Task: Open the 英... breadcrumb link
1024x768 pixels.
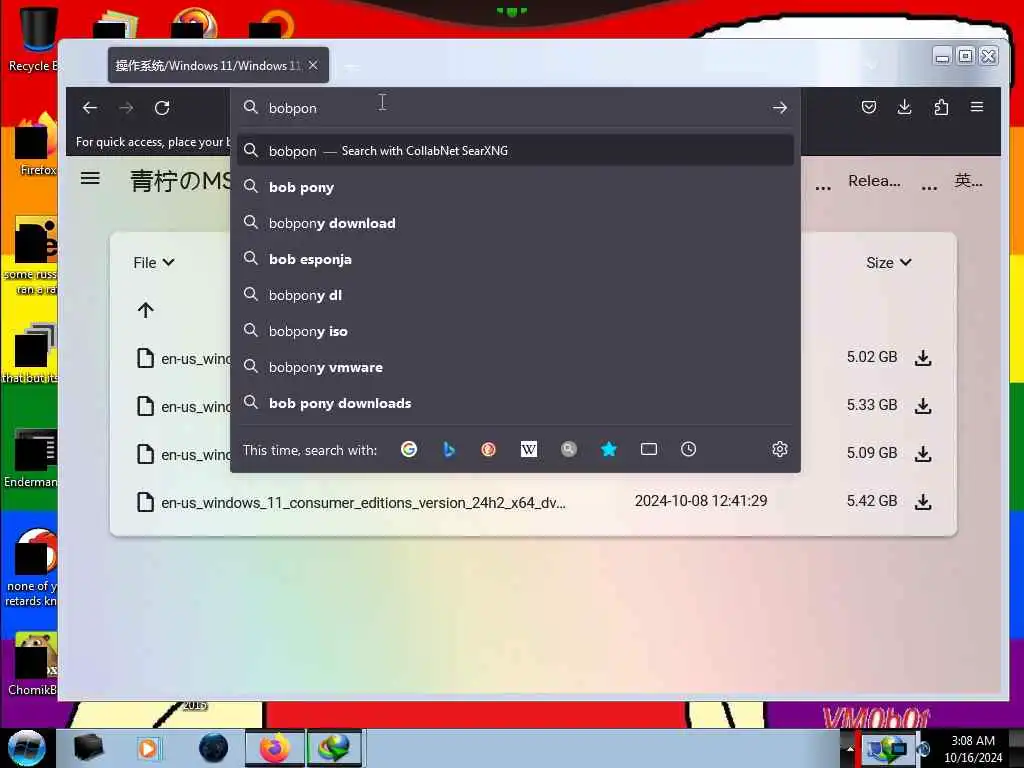Action: tap(968, 181)
